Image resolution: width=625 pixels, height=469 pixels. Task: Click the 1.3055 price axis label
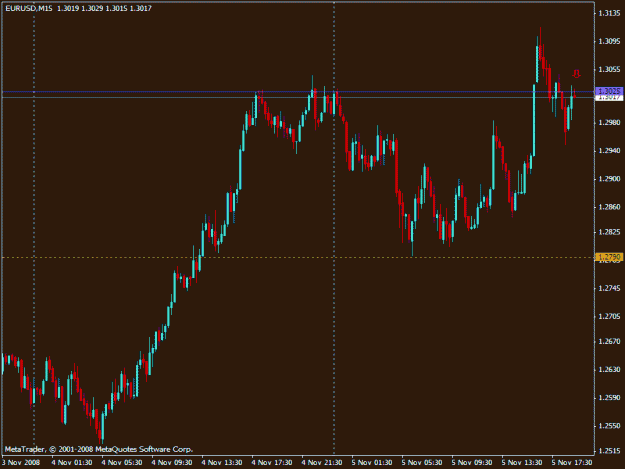pos(609,70)
